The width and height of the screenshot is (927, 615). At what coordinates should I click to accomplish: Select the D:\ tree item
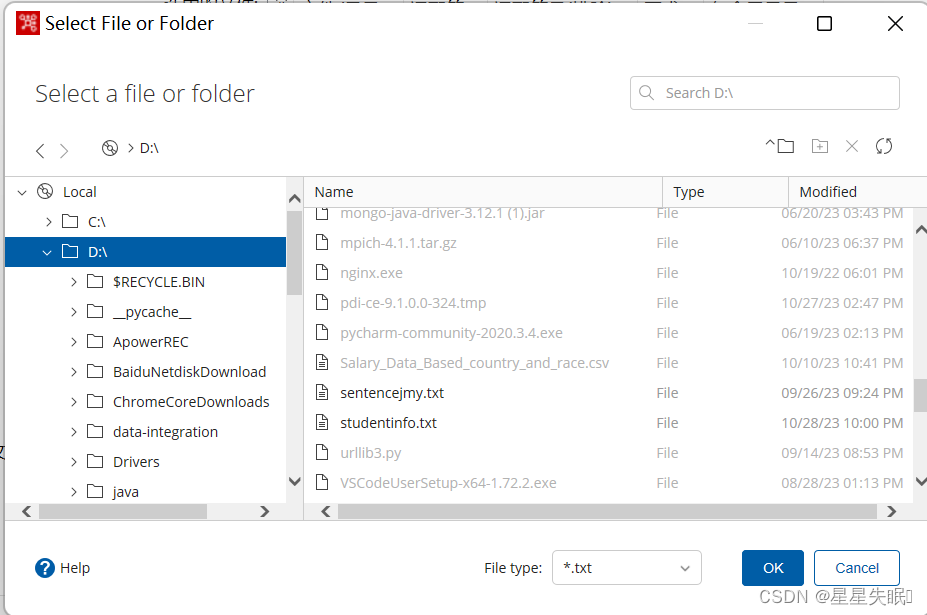point(145,252)
